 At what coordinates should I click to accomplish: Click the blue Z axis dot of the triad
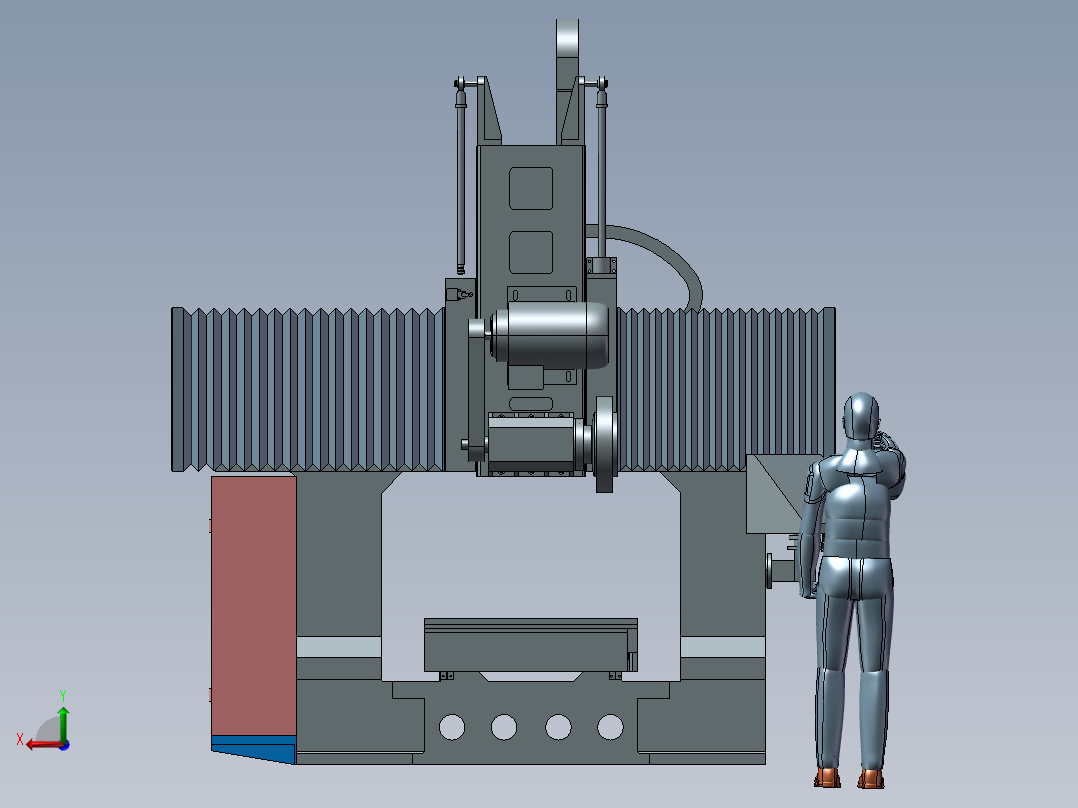coord(64,745)
